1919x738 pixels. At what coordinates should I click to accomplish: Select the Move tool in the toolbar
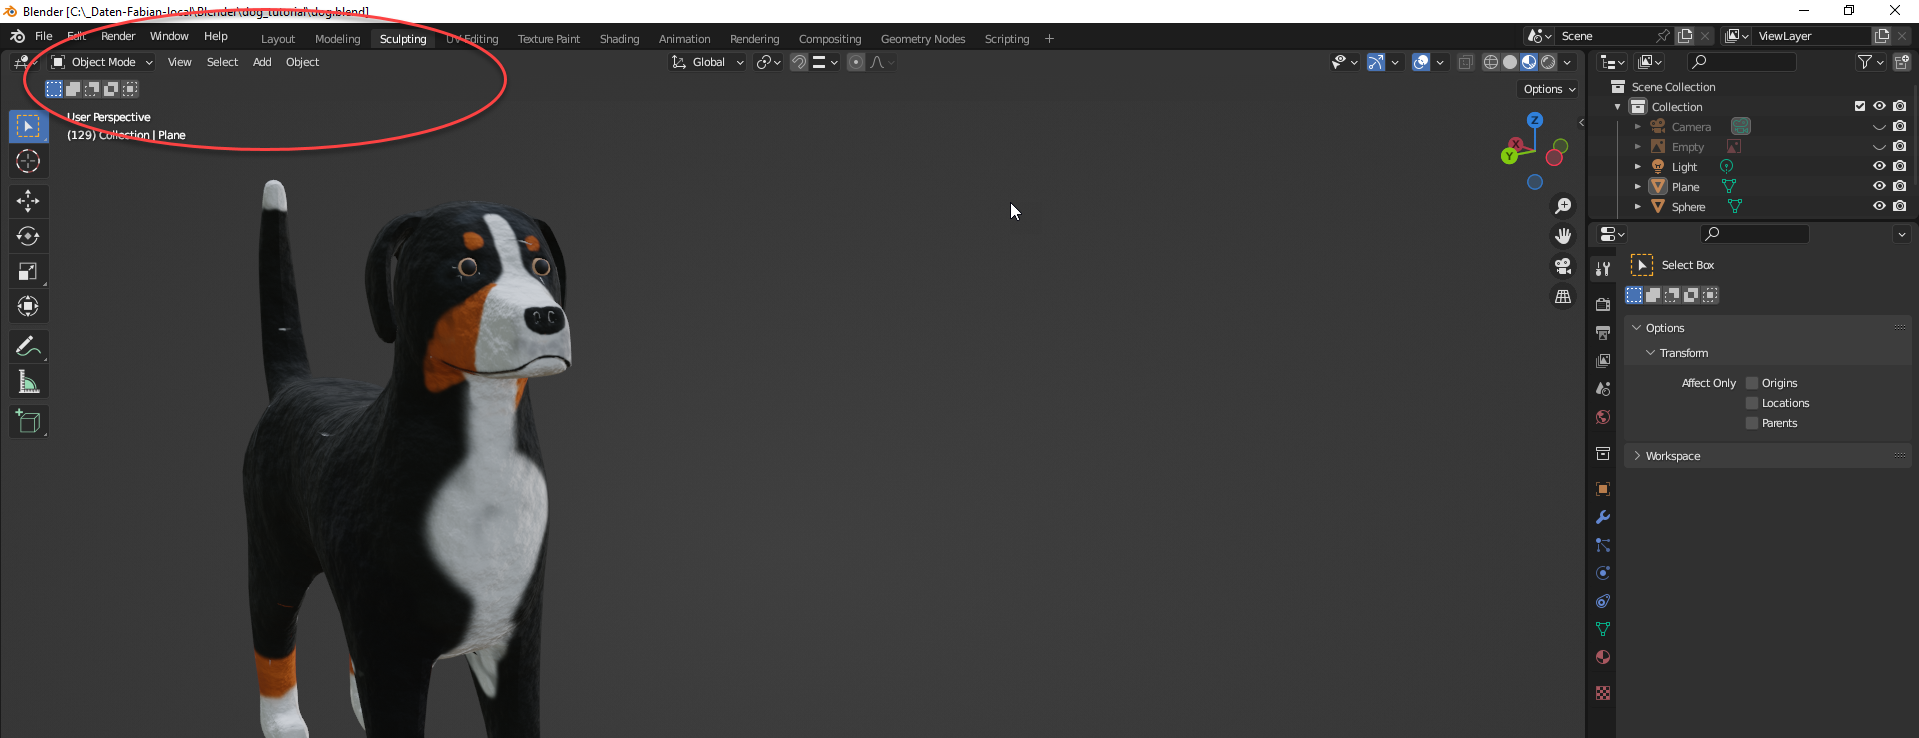(x=28, y=201)
